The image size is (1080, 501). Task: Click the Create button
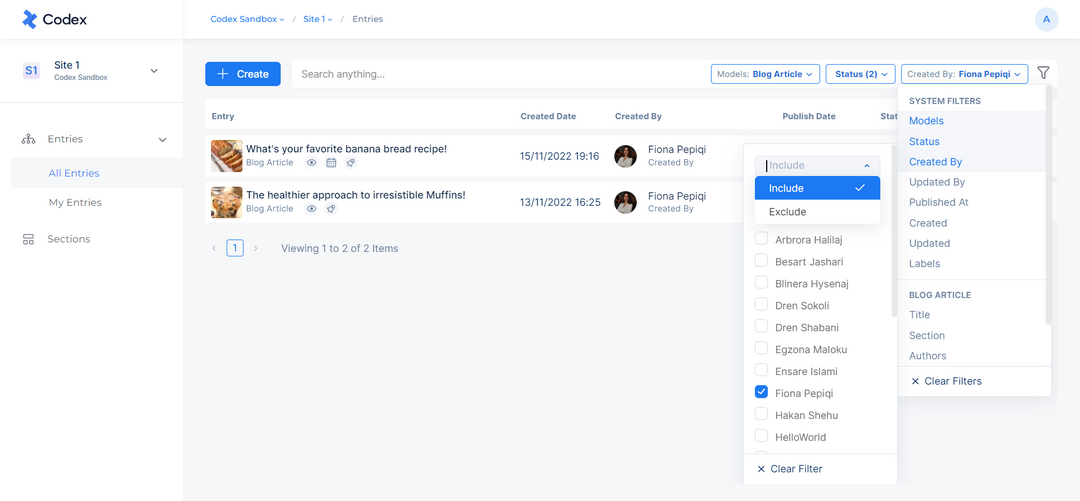click(242, 74)
